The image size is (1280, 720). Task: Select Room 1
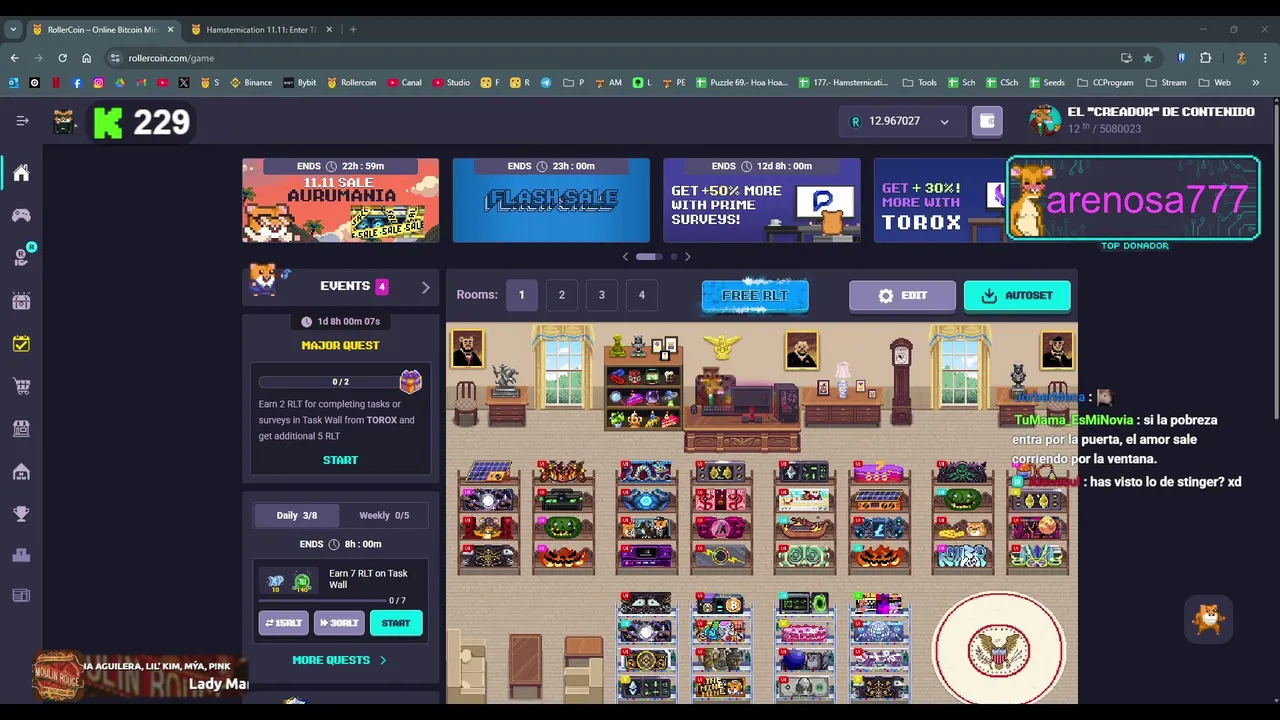(x=521, y=295)
